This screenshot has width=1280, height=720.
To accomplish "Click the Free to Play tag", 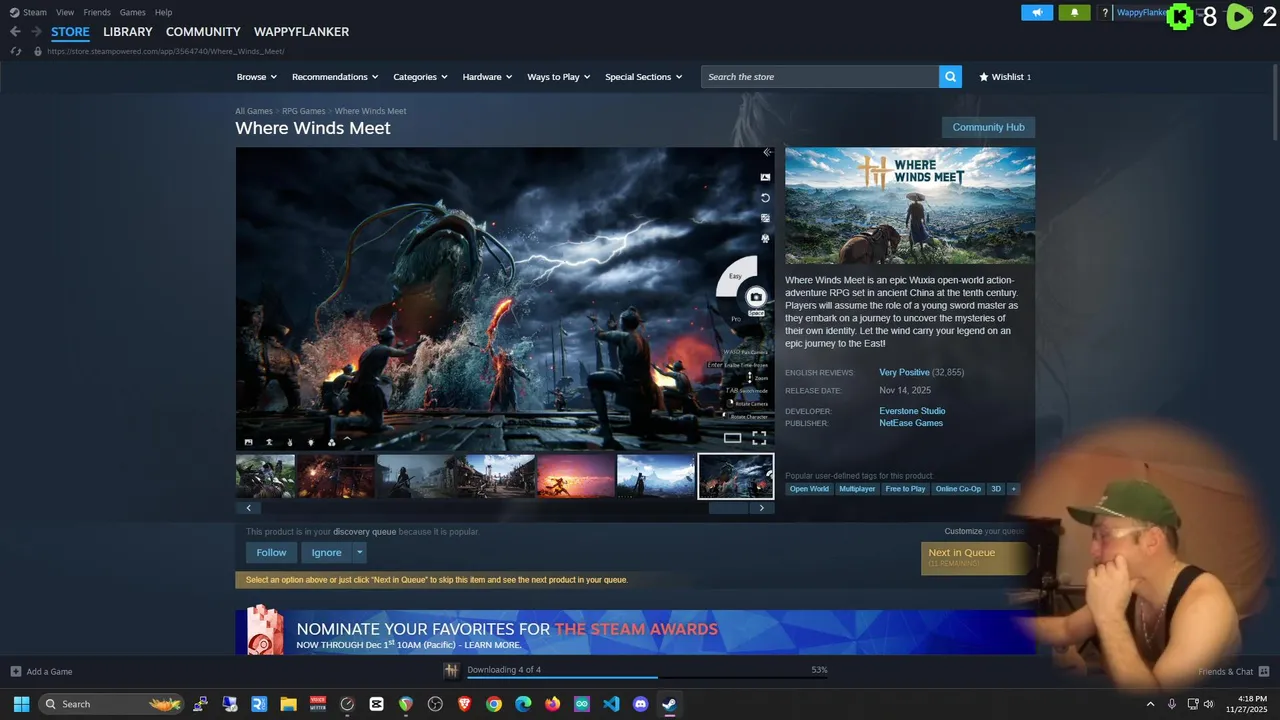I will [x=905, y=489].
